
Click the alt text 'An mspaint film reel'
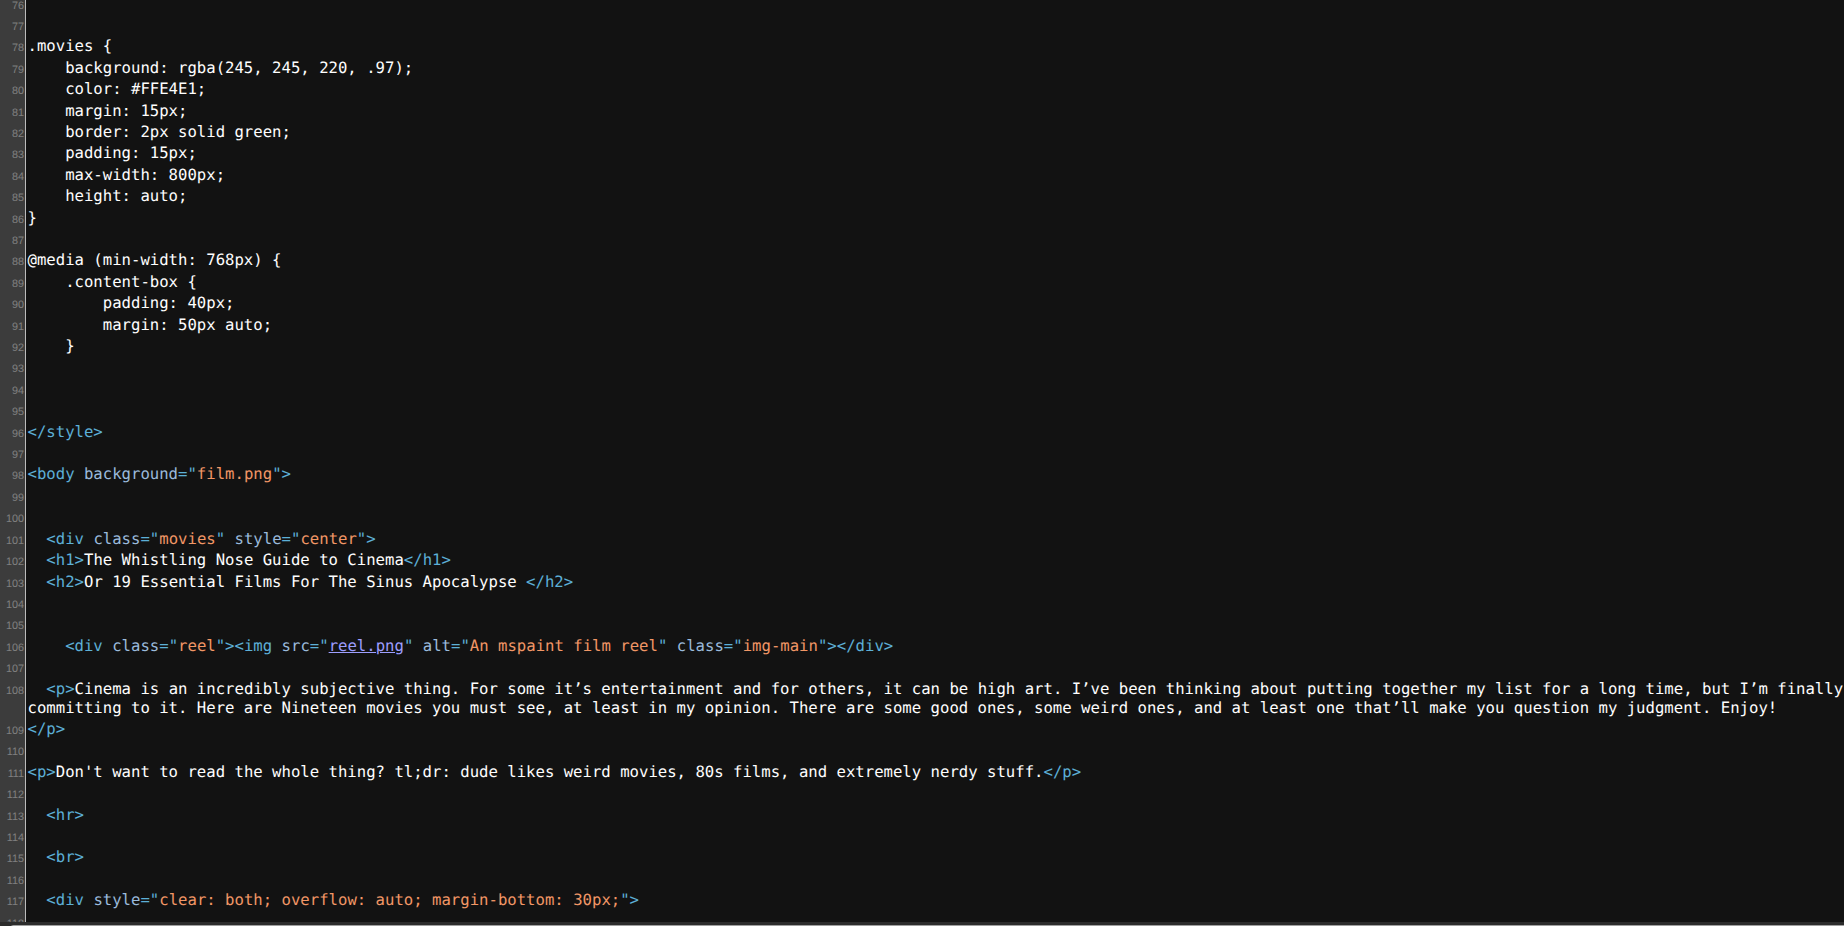coord(563,646)
